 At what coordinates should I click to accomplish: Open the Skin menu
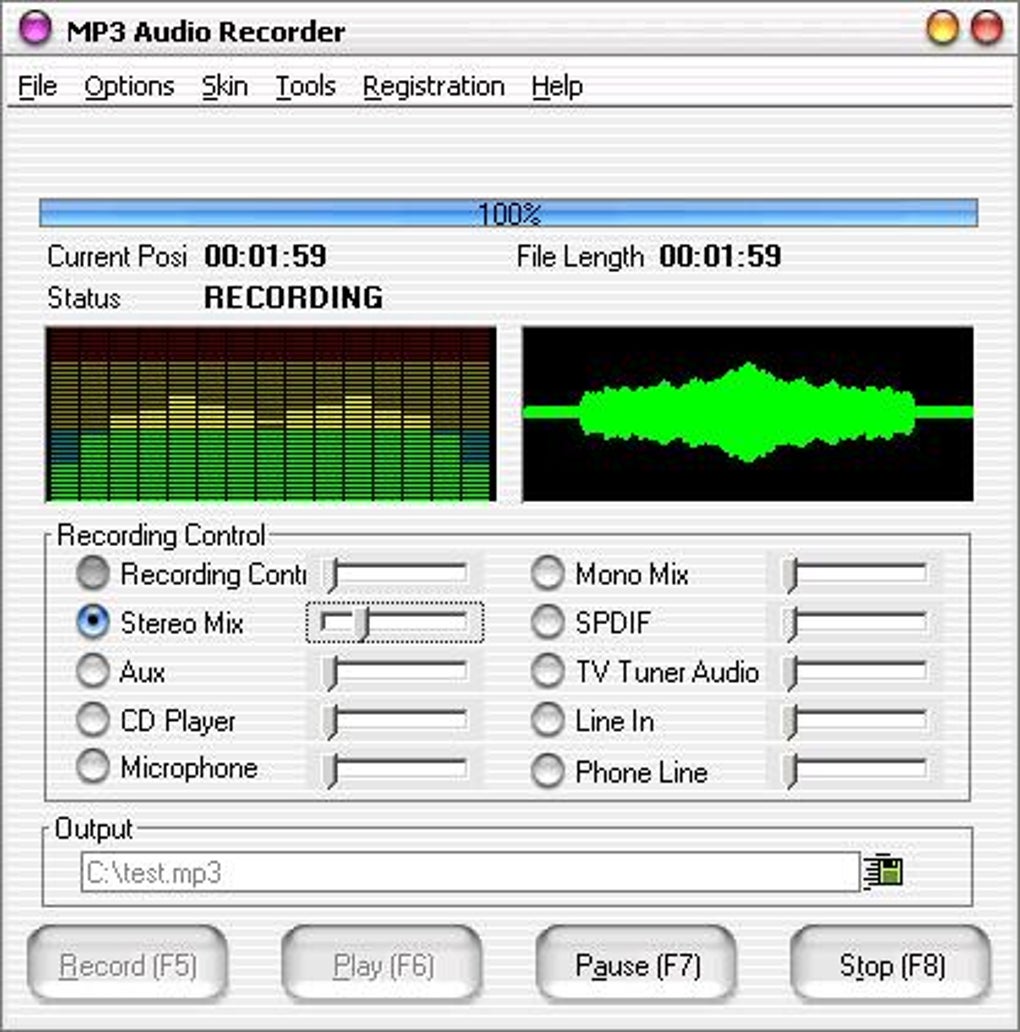tap(225, 86)
